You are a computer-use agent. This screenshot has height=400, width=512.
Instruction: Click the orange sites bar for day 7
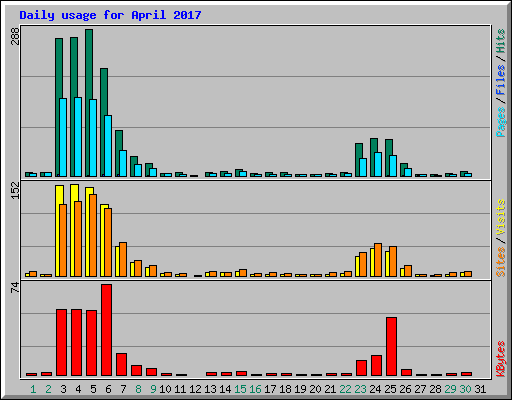coord(123,259)
